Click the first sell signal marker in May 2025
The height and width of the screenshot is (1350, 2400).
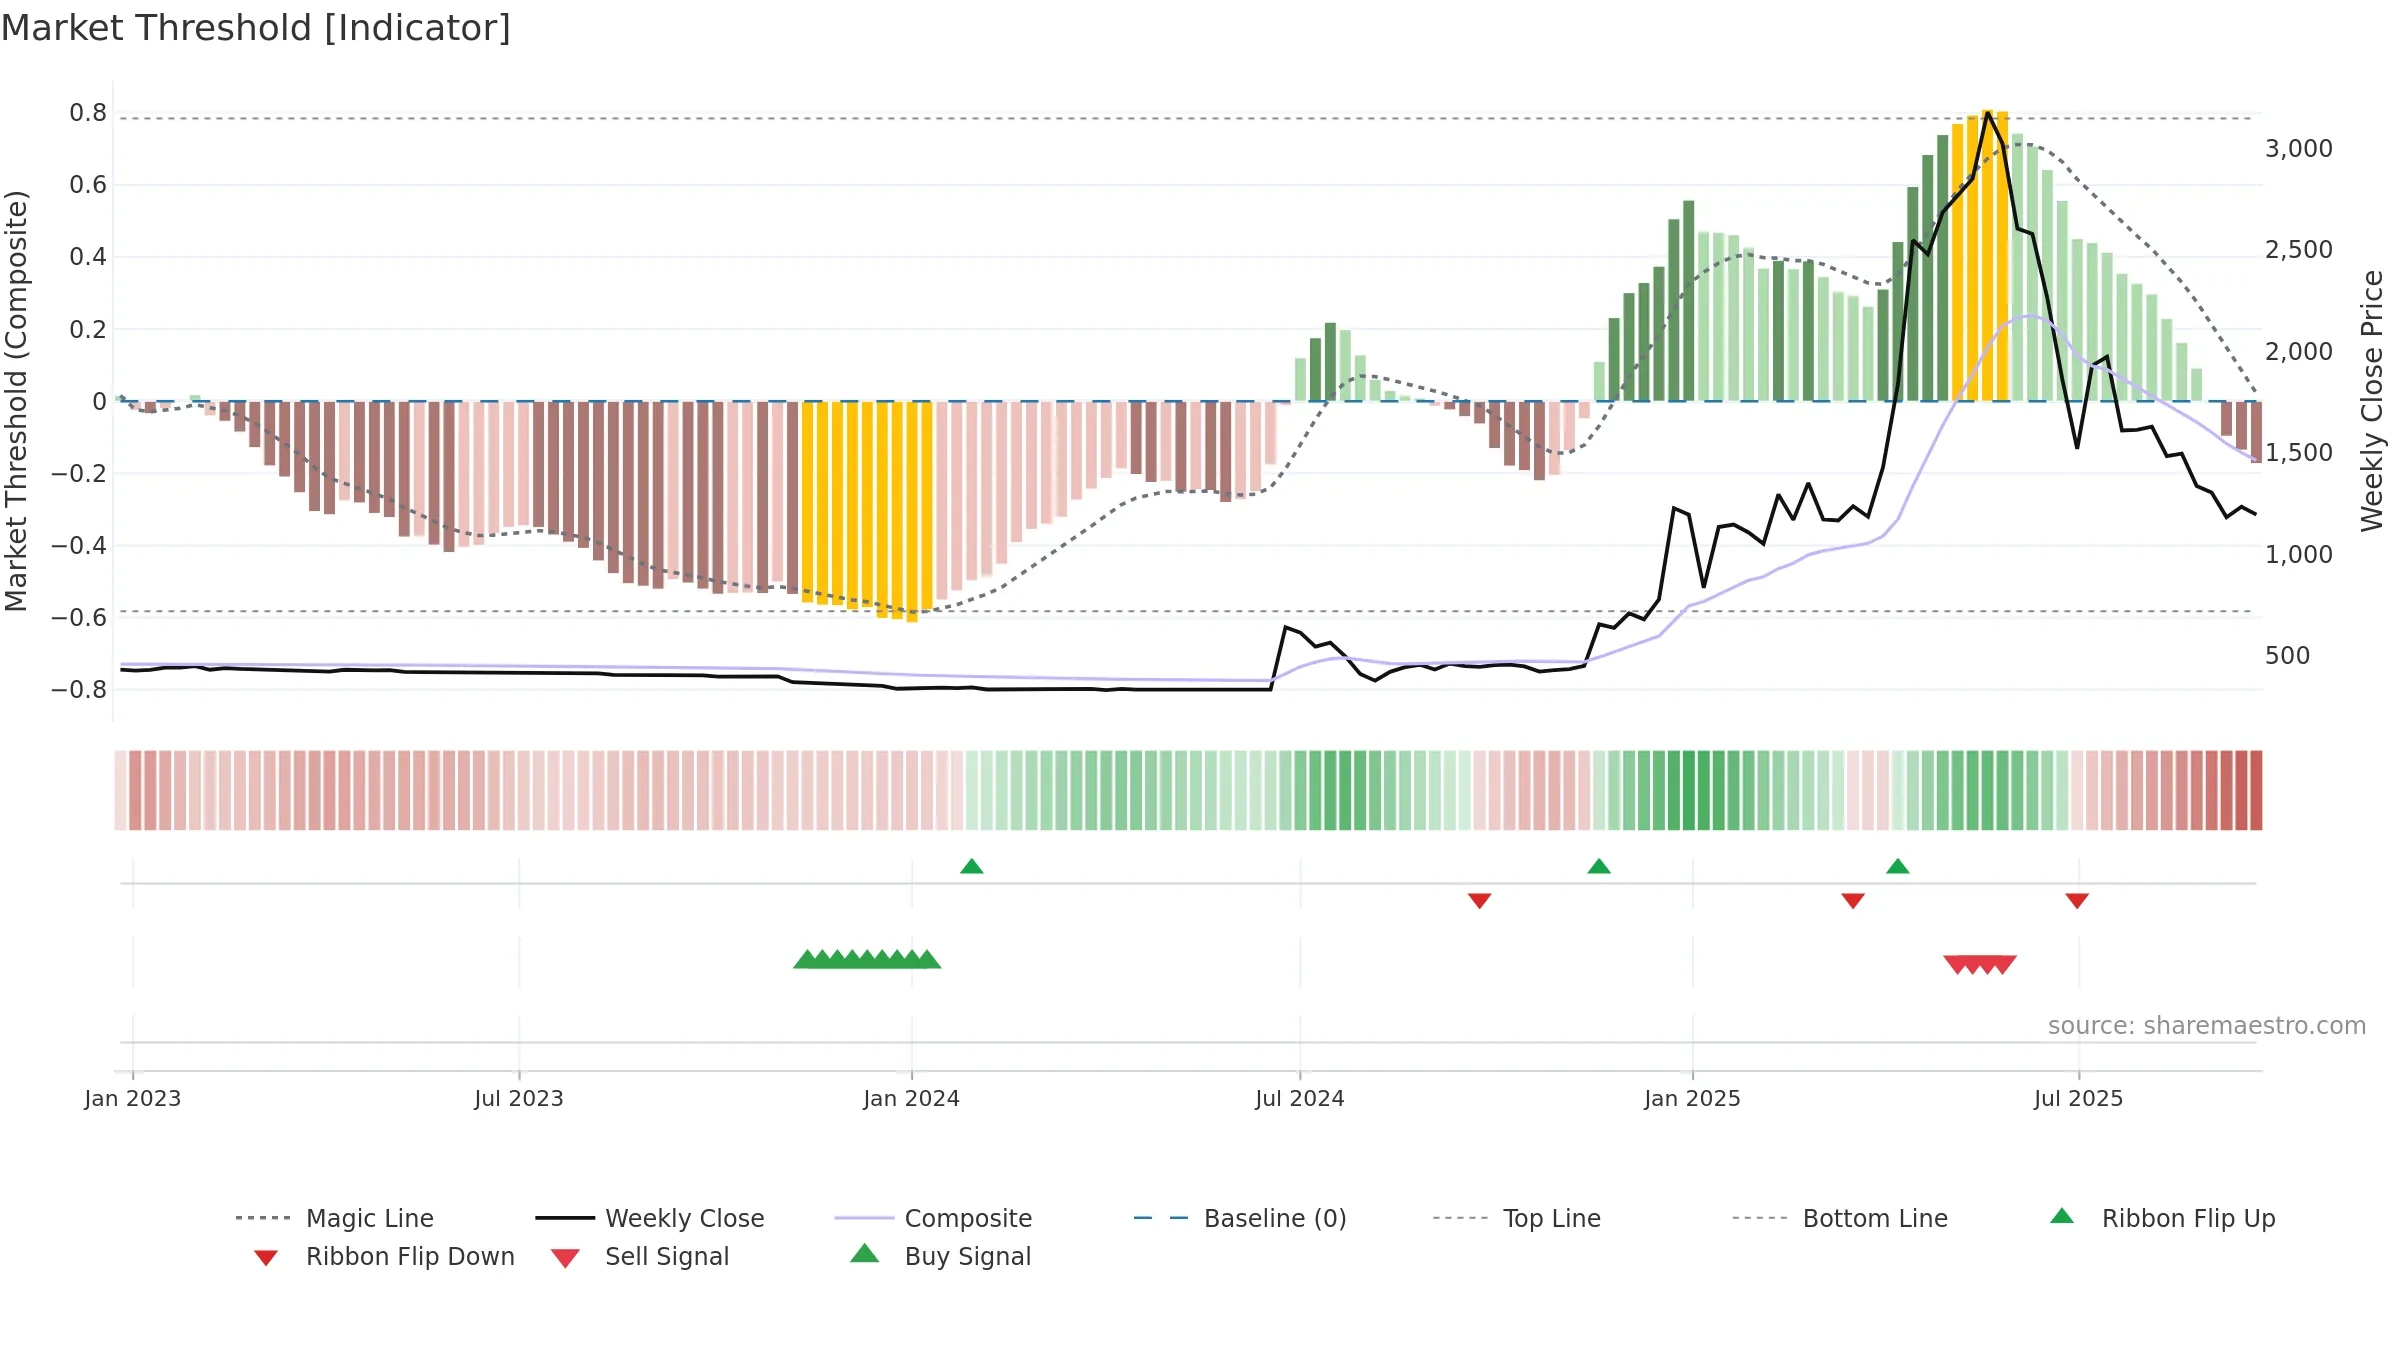tap(1957, 965)
